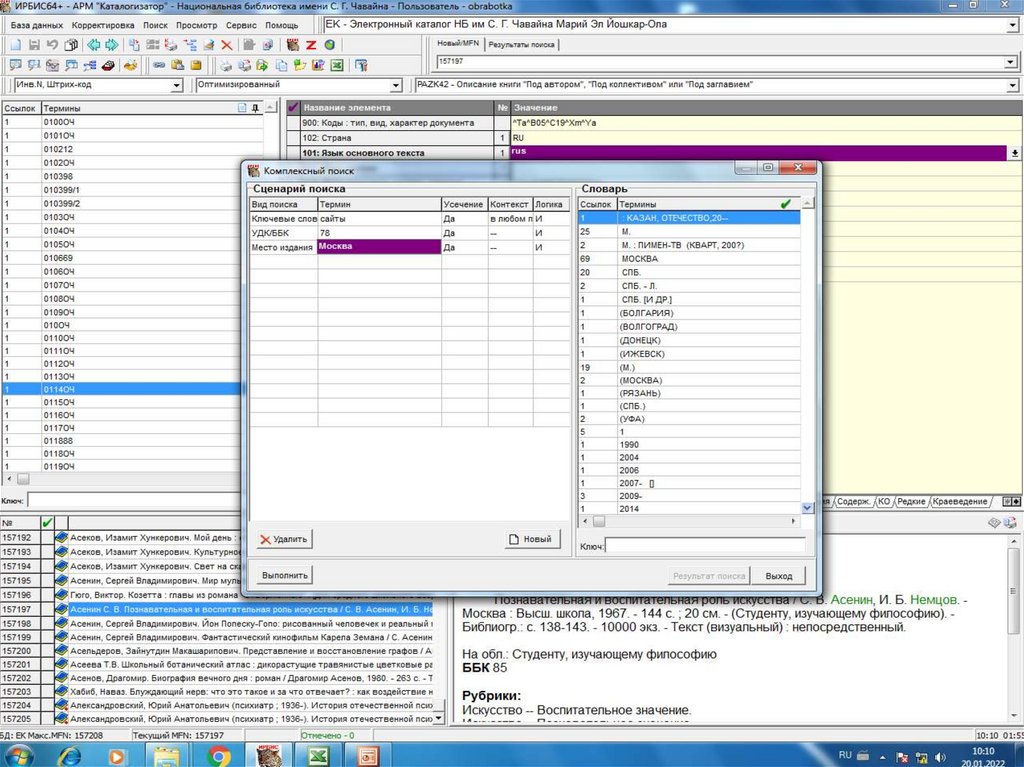Switch to the Результаты поиска tab
Image resolution: width=1024 pixels, height=767 pixels.
click(x=521, y=44)
